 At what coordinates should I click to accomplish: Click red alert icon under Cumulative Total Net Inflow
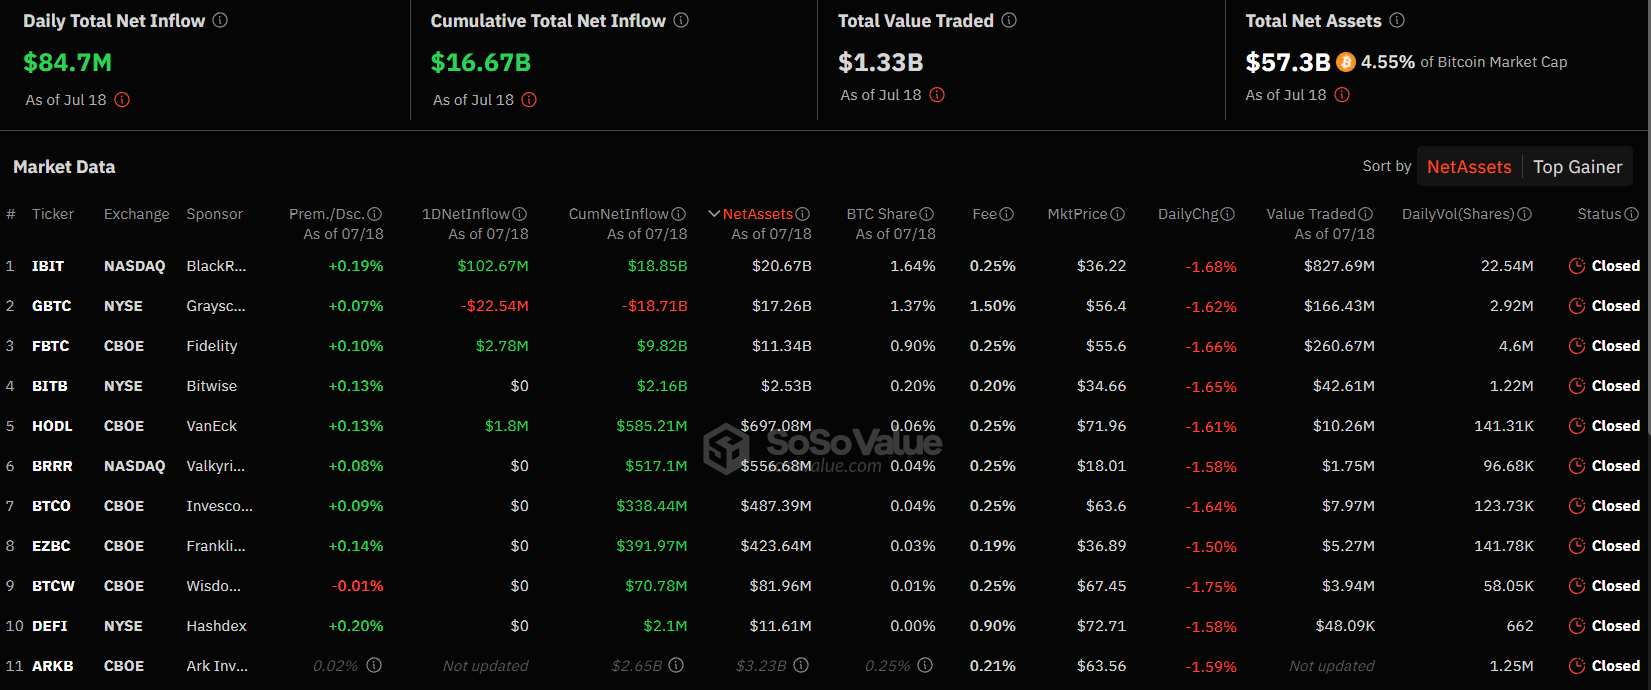529,100
